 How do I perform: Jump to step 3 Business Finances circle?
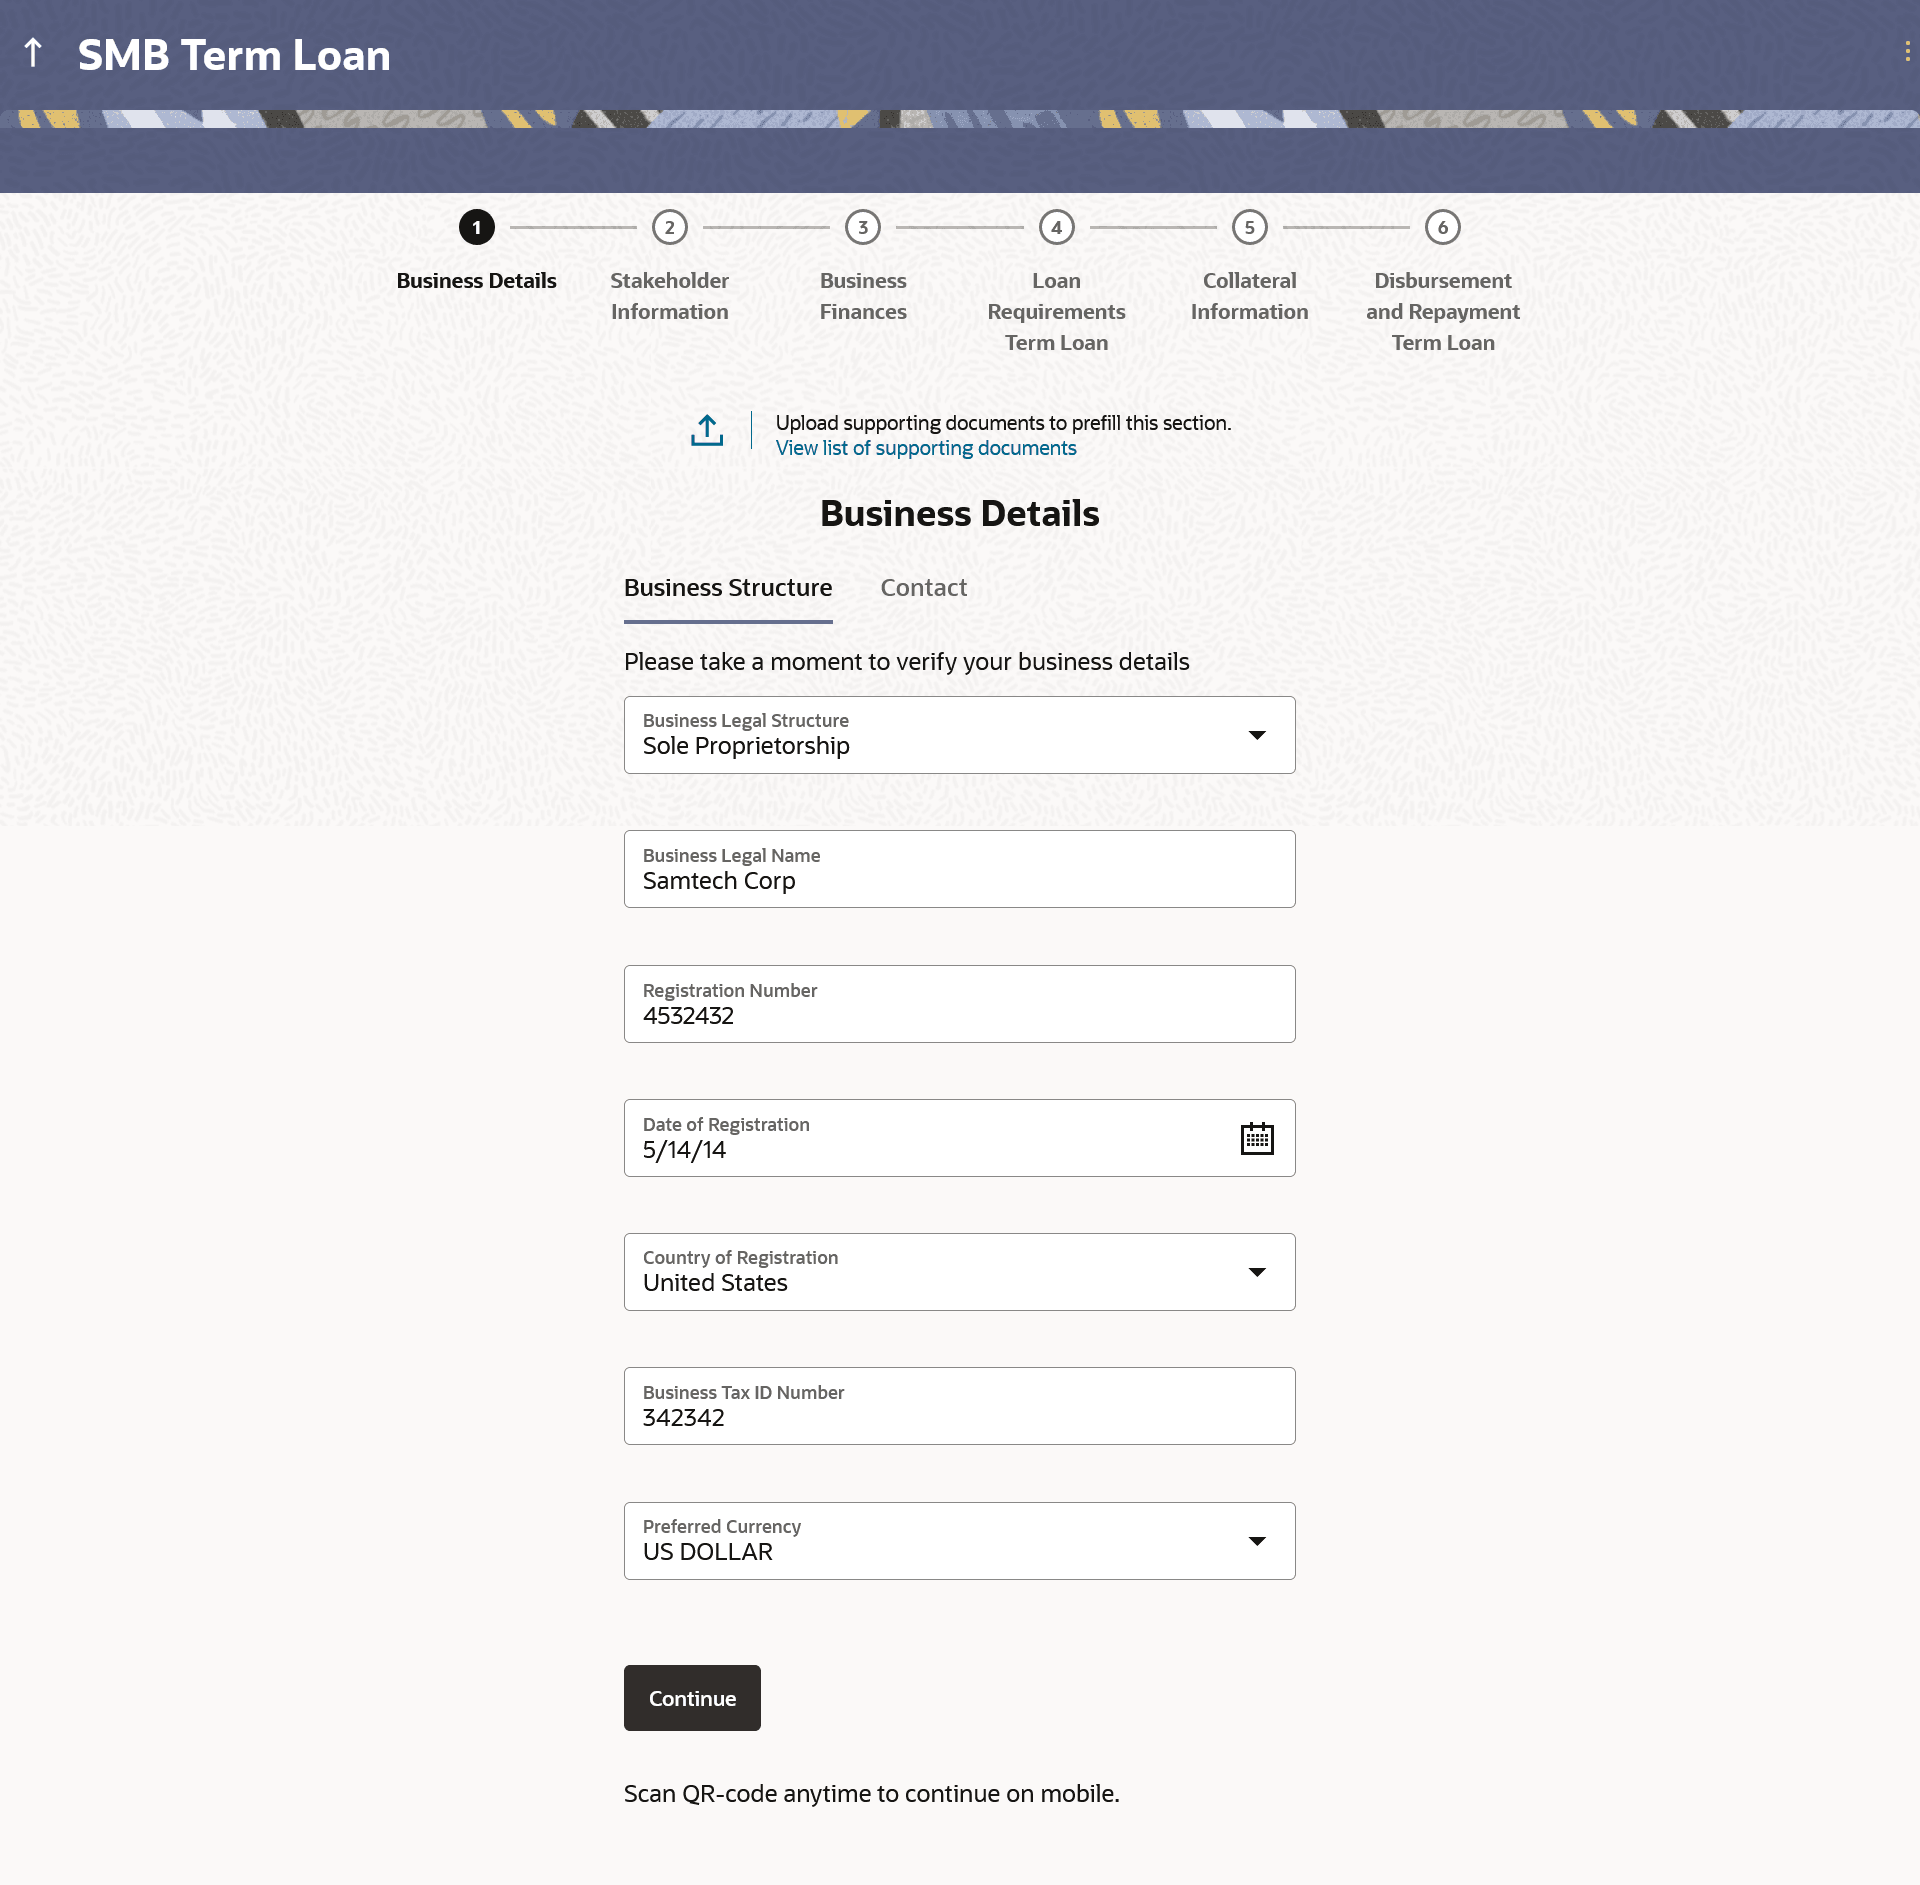pyautogui.click(x=862, y=227)
